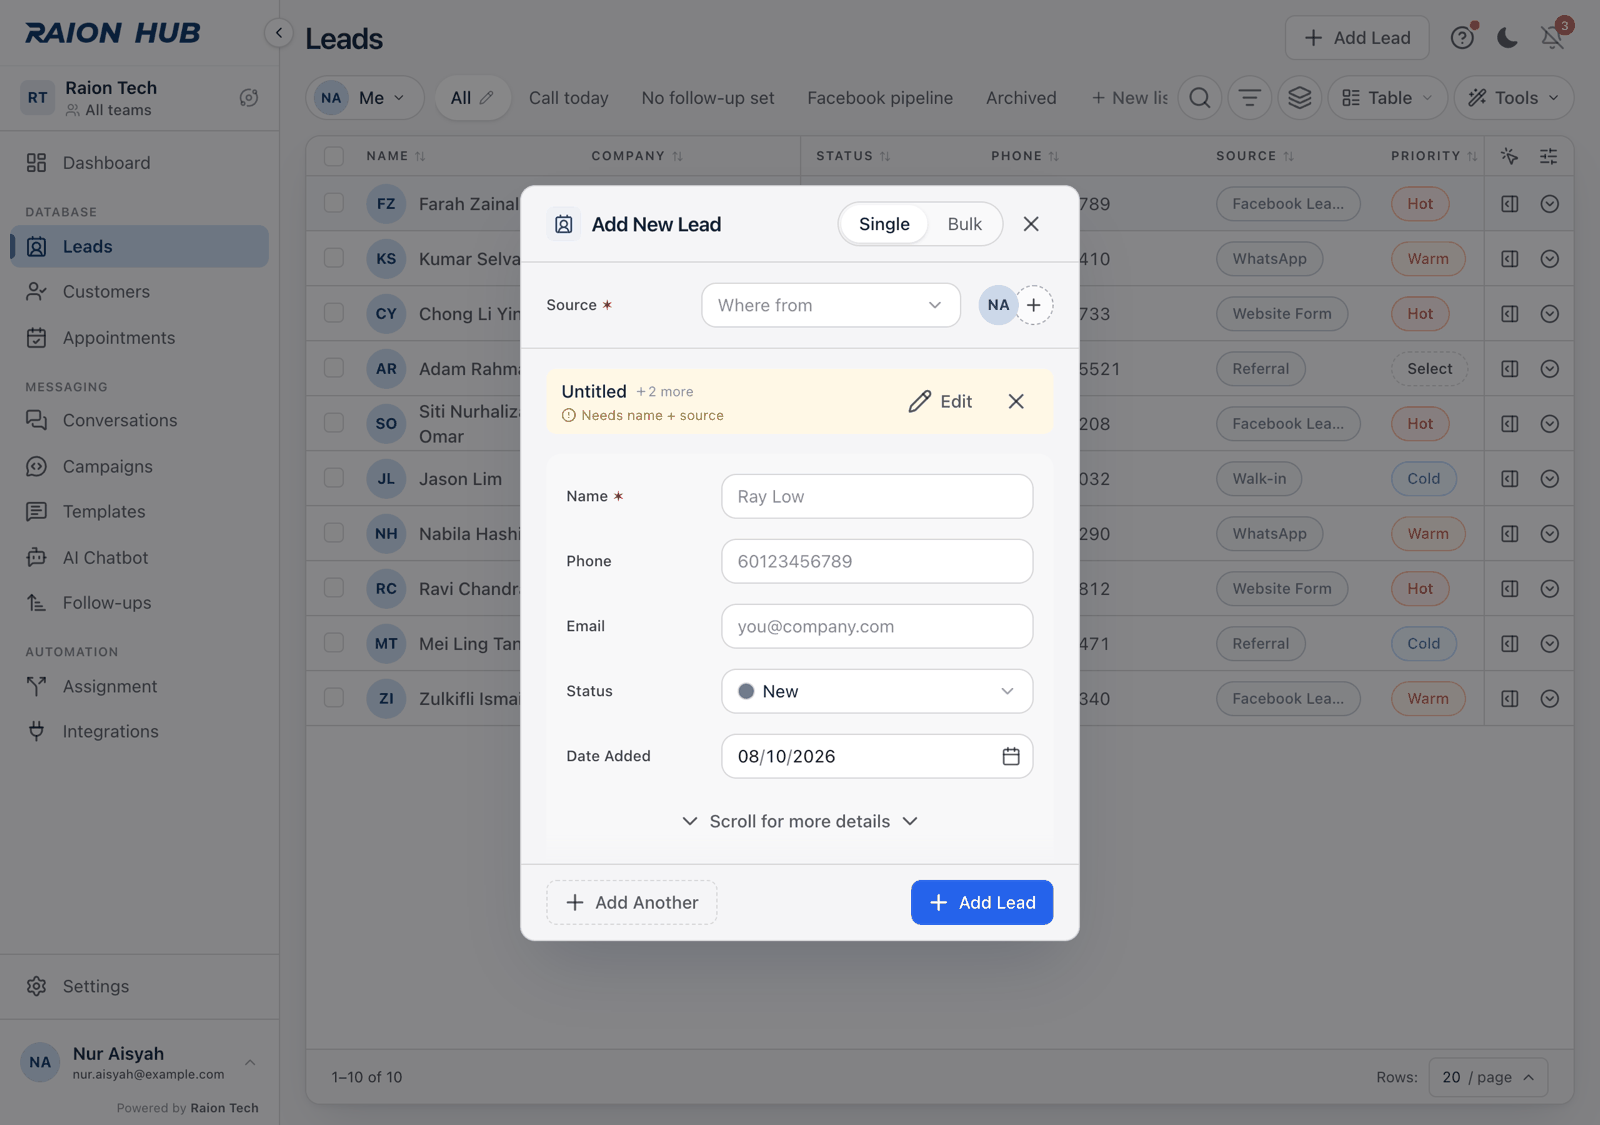The image size is (1600, 1125).
Task: Collapse the sidebar with the chevron button
Action: click(279, 33)
